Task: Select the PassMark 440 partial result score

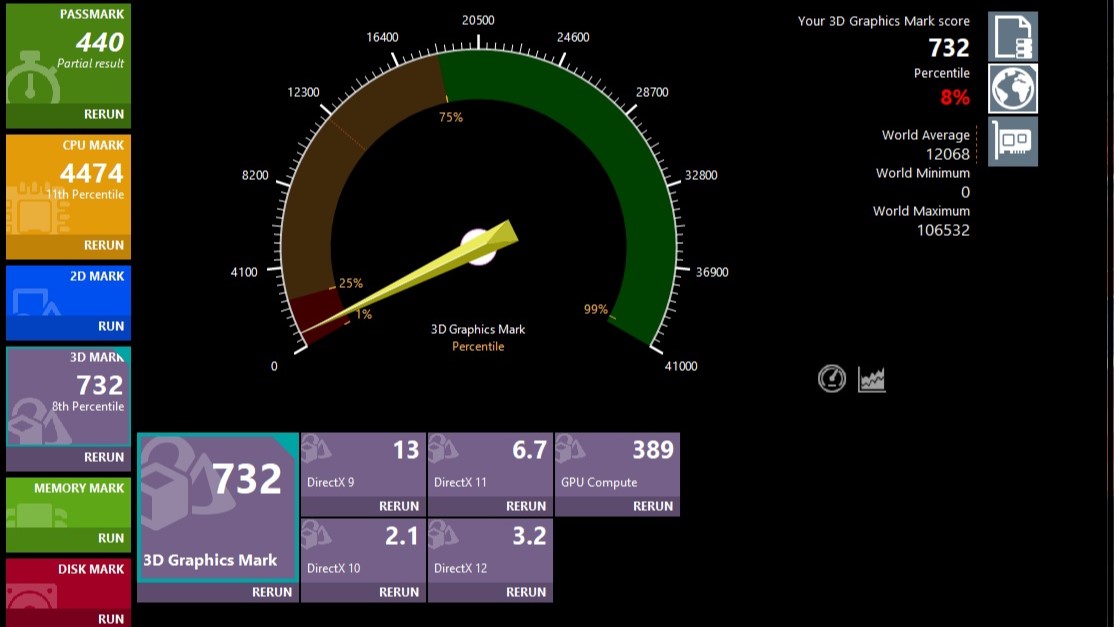Action: (100, 43)
